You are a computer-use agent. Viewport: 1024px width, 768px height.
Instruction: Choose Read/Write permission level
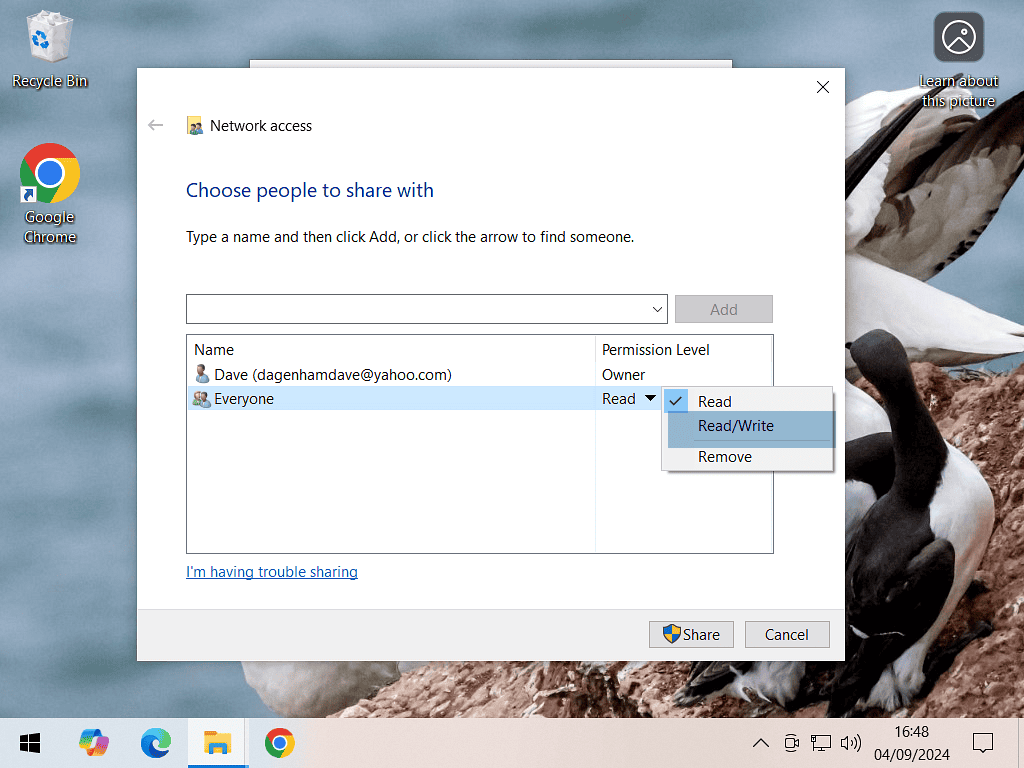coord(735,426)
